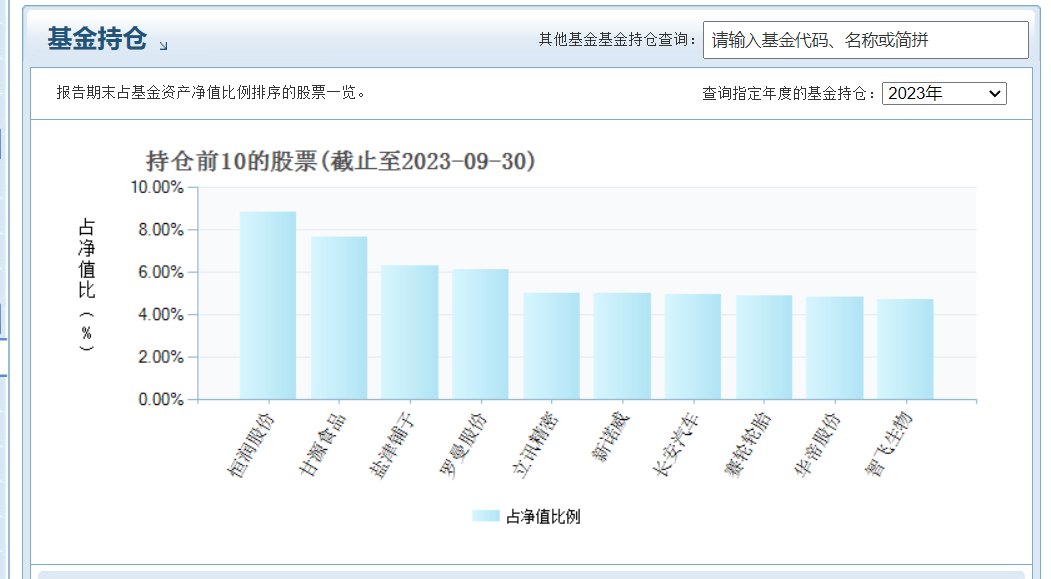Pick the 罗曼股份 bar
Image resolution: width=1051 pixels, height=579 pixels.
coord(480,334)
